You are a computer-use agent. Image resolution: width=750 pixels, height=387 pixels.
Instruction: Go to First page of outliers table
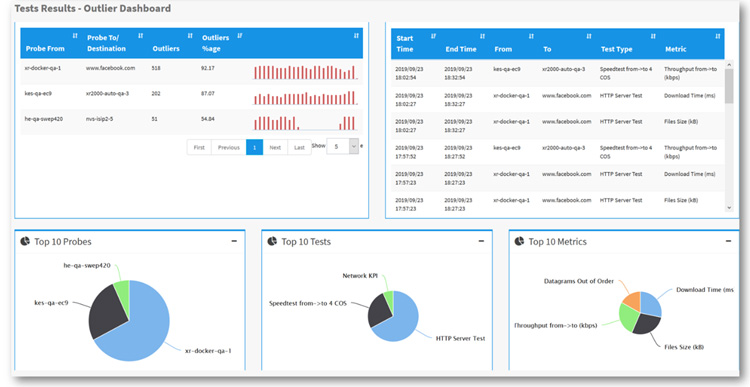click(199, 147)
